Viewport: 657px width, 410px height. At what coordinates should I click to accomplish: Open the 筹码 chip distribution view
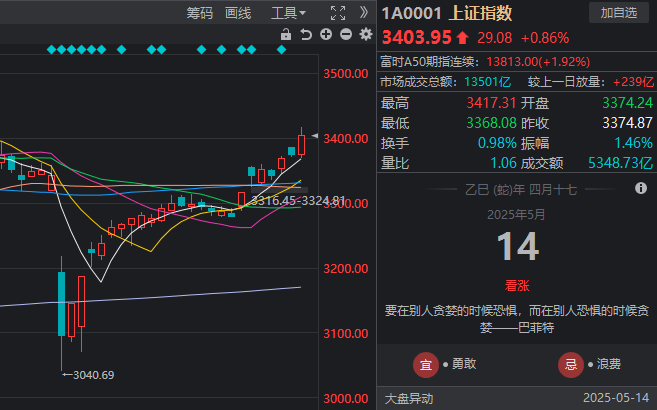(x=199, y=13)
